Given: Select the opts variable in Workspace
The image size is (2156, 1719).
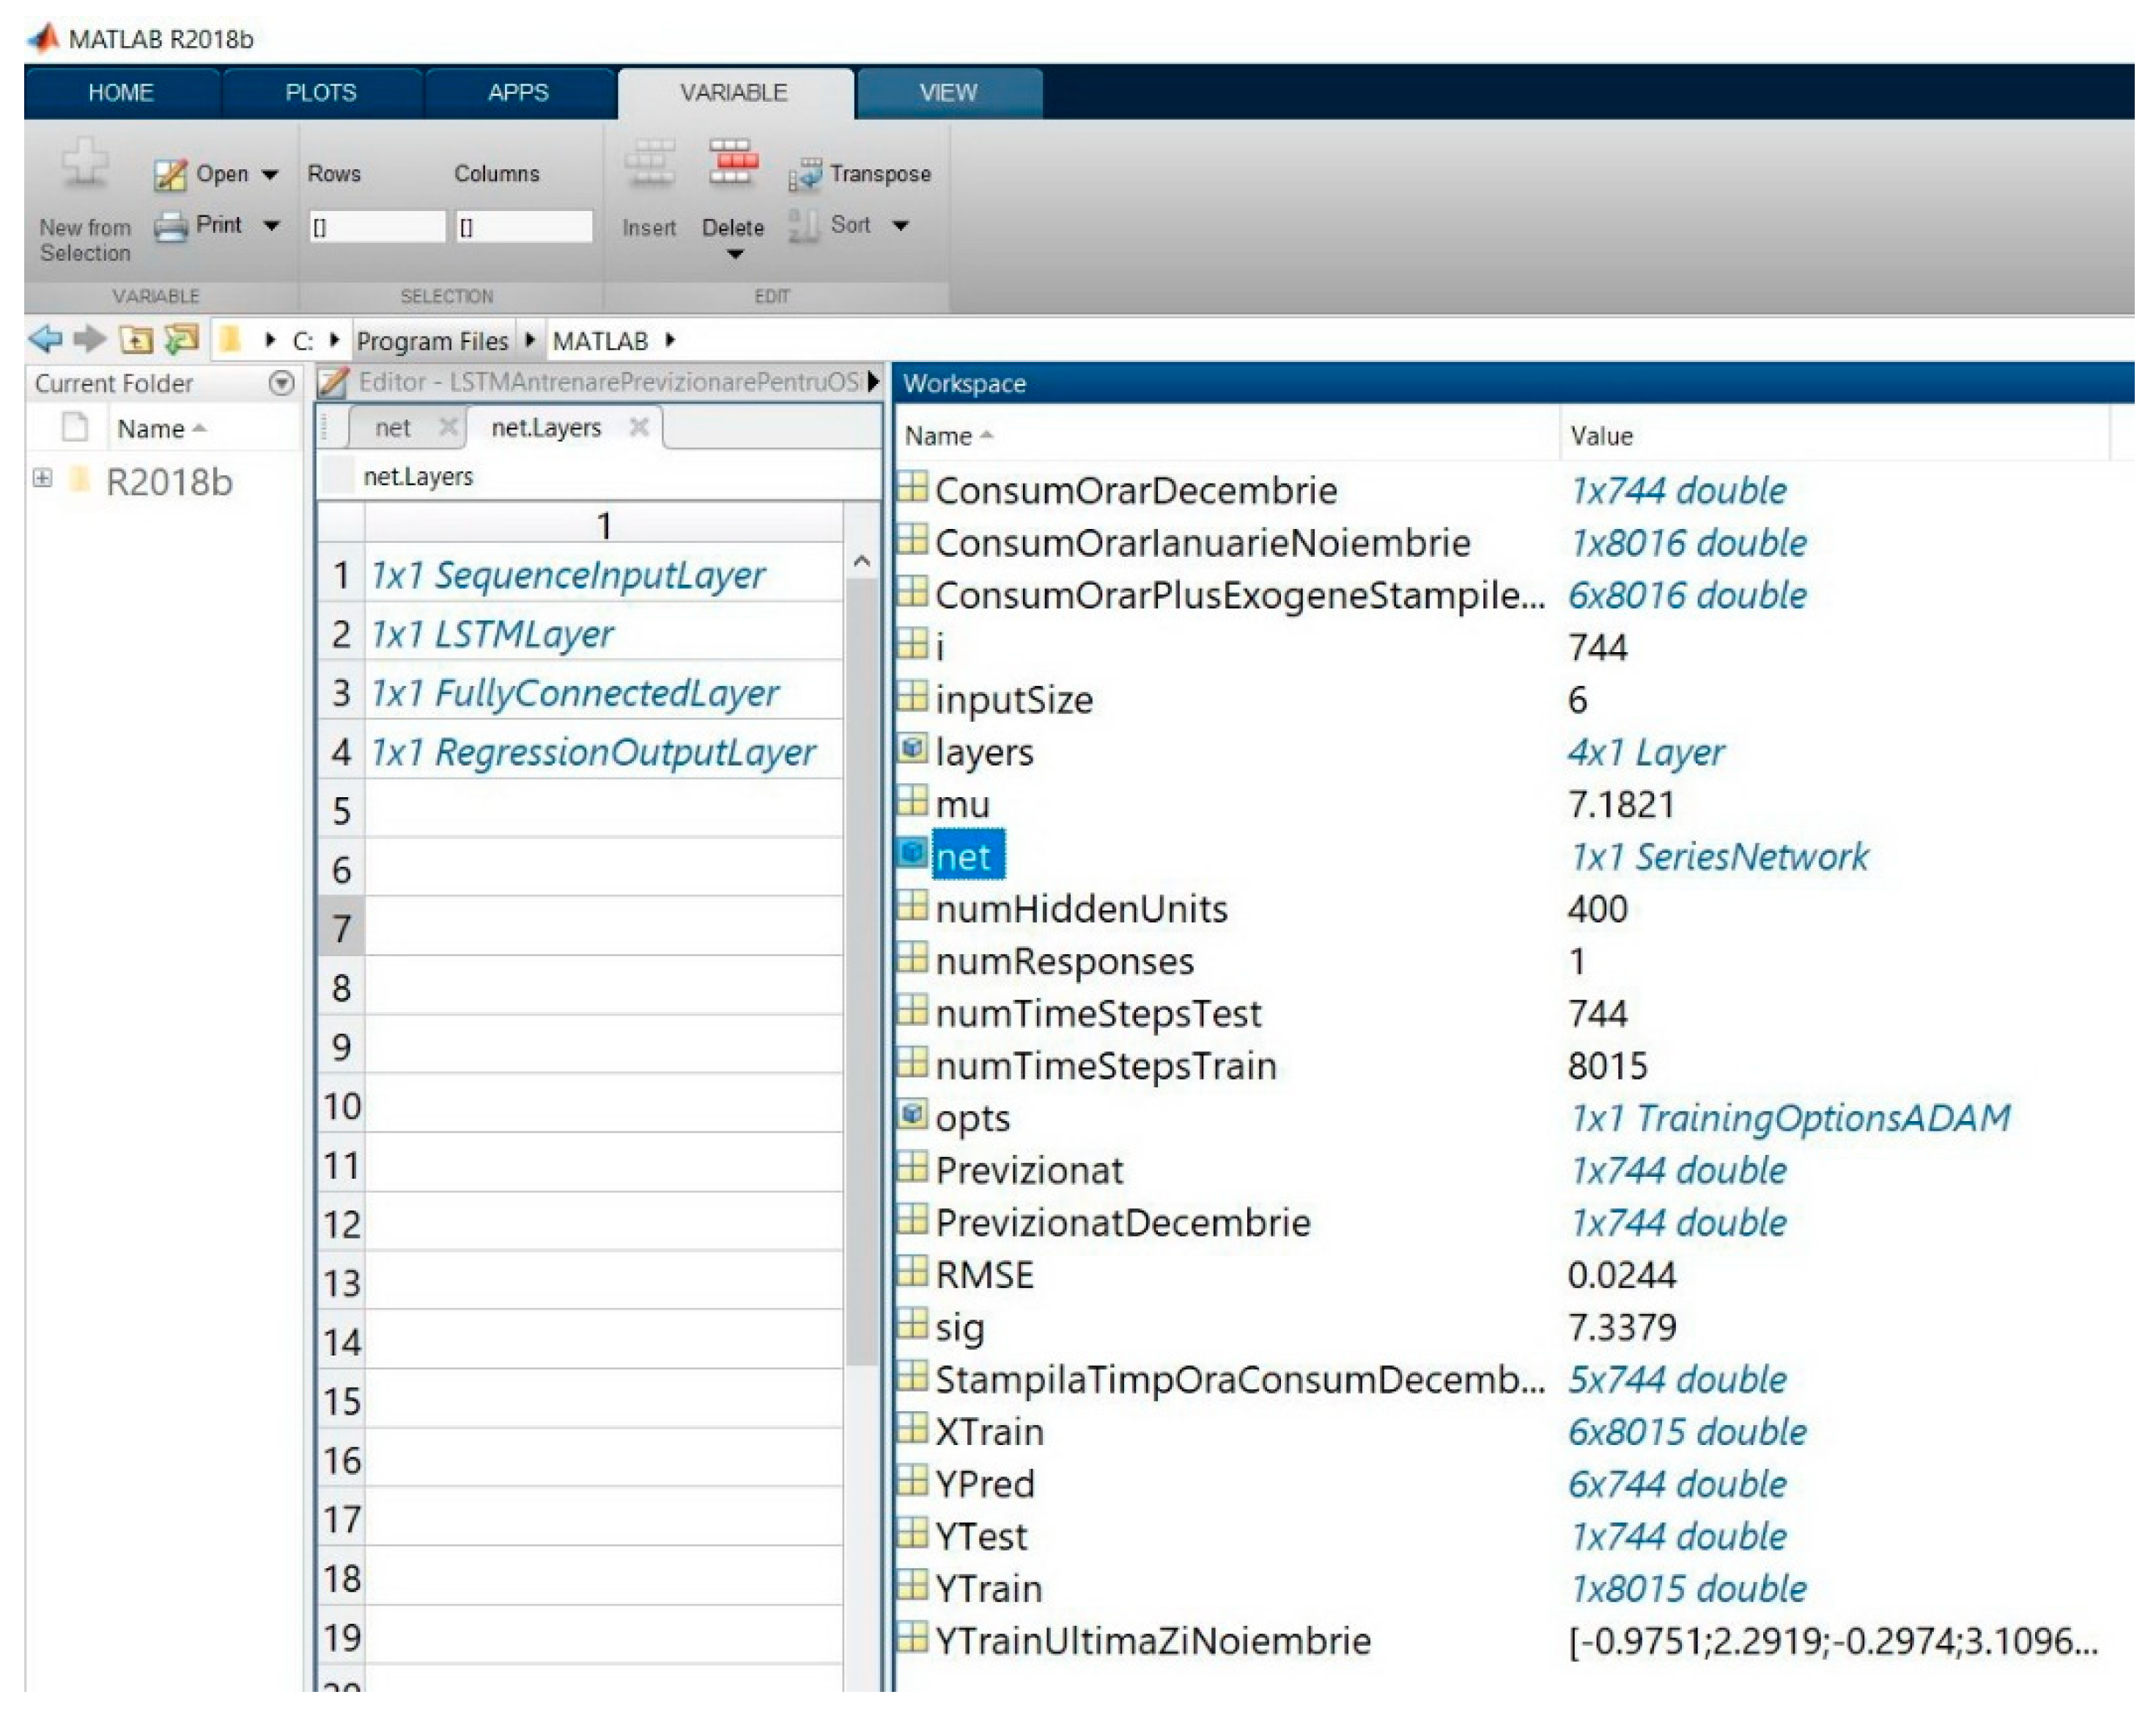Looking at the screenshot, I should pos(972,1118).
